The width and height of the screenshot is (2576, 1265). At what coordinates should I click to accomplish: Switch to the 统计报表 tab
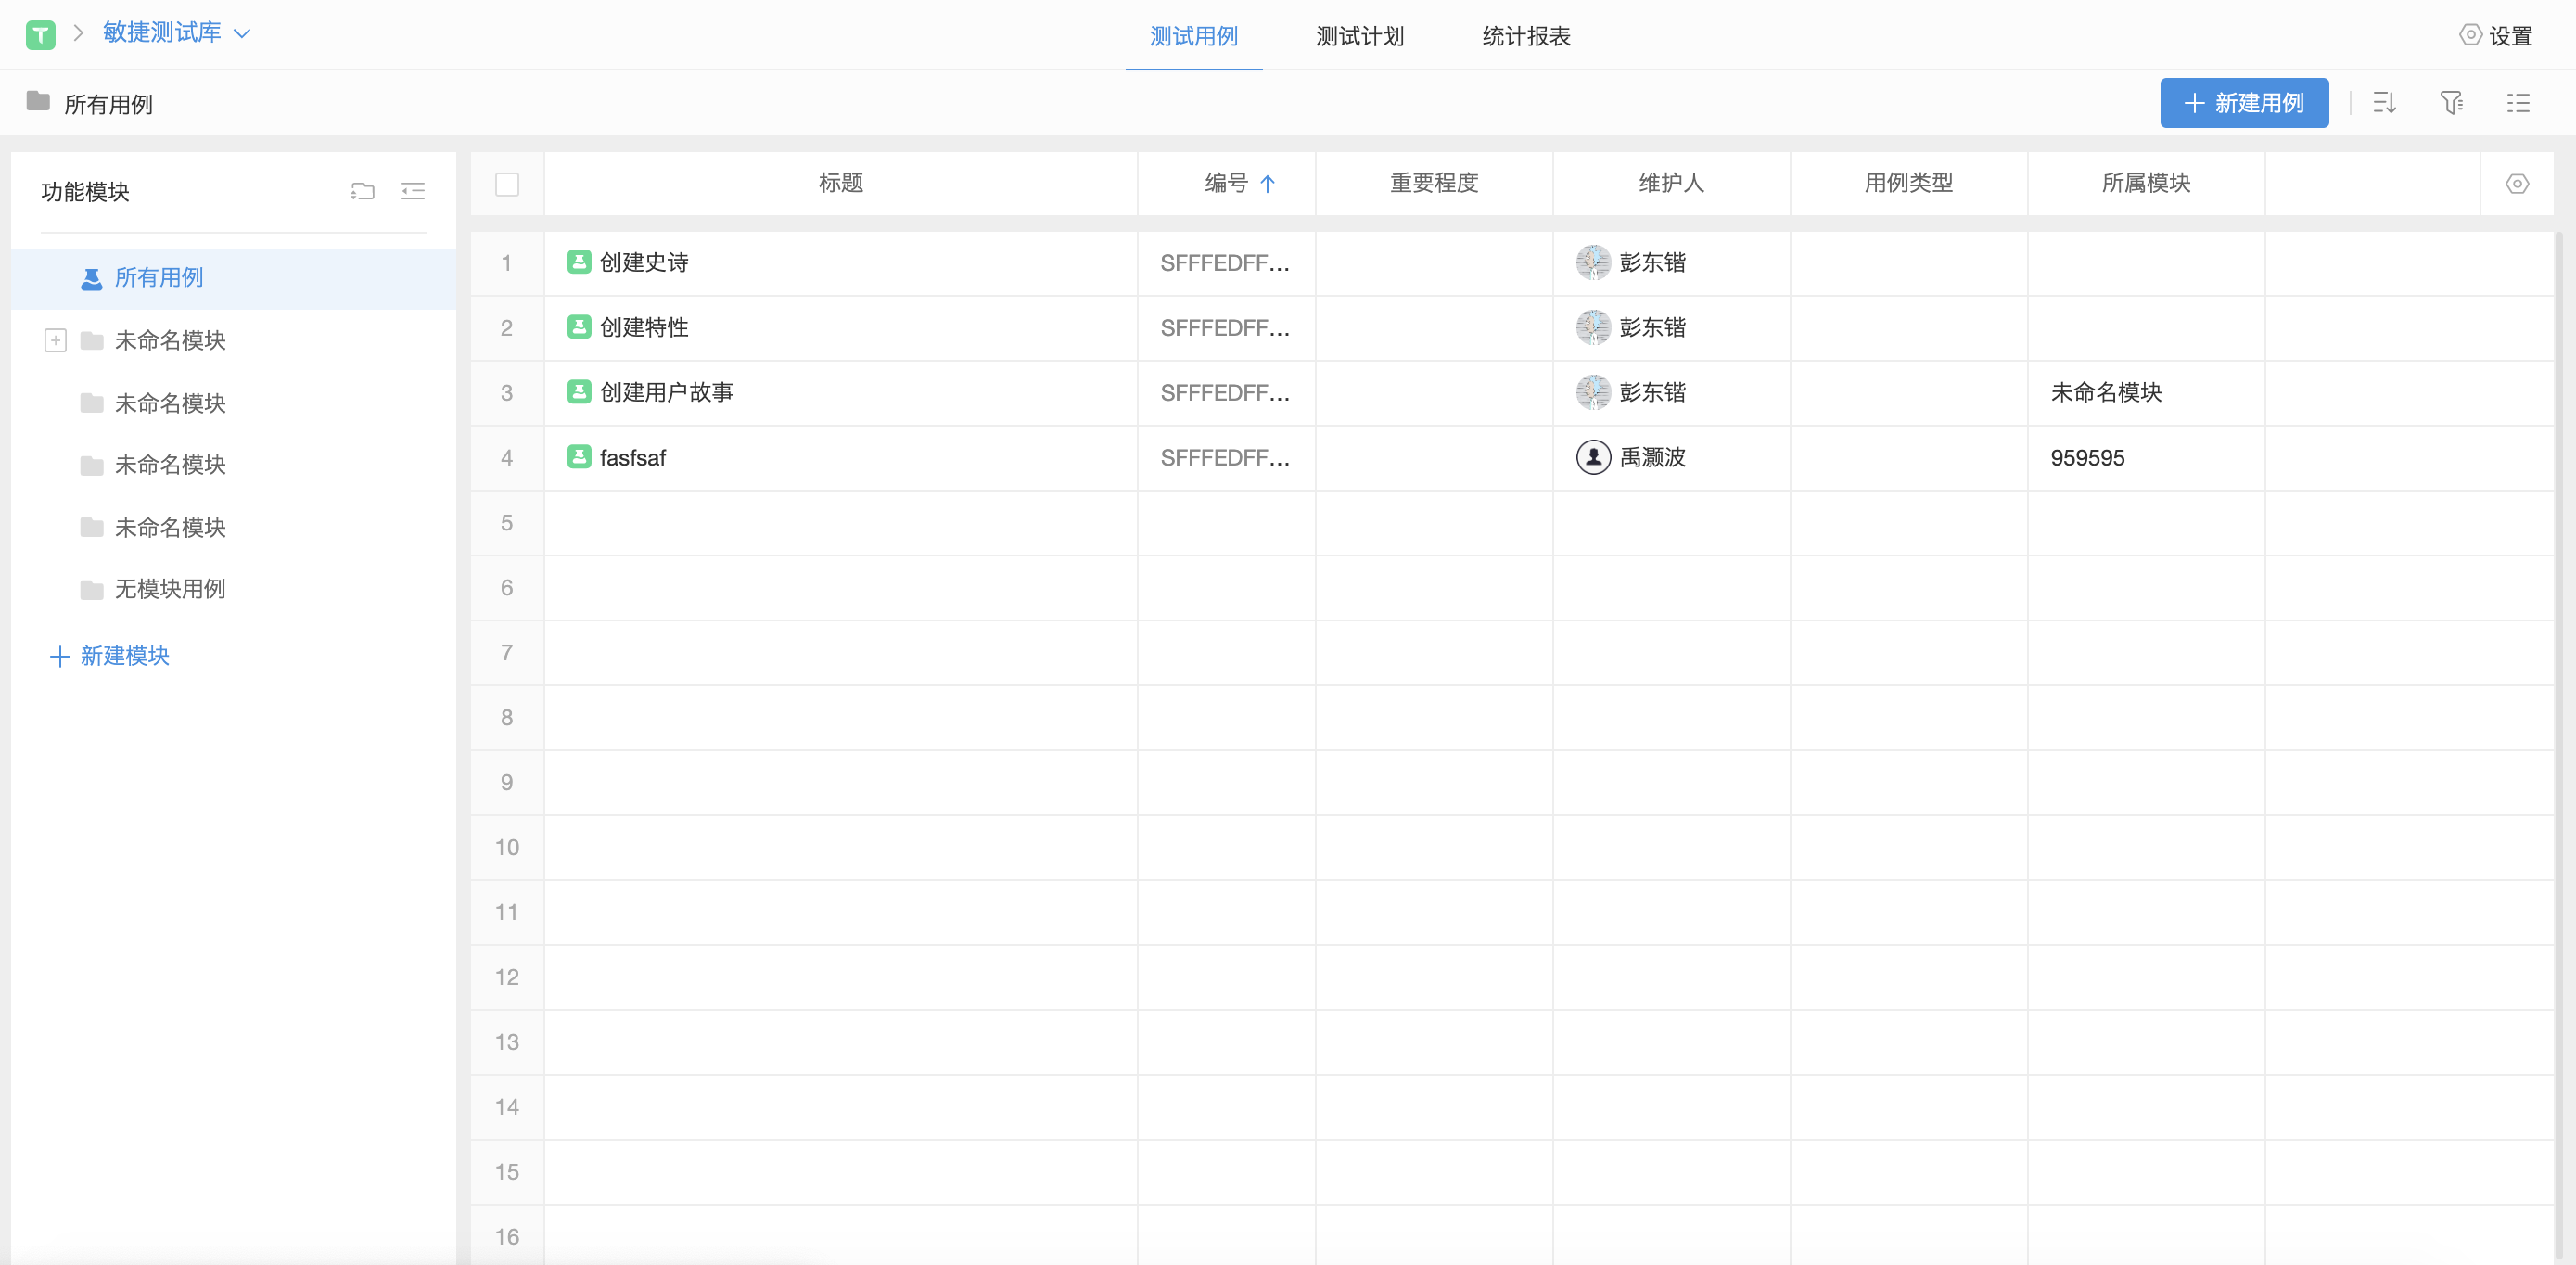pos(1525,37)
